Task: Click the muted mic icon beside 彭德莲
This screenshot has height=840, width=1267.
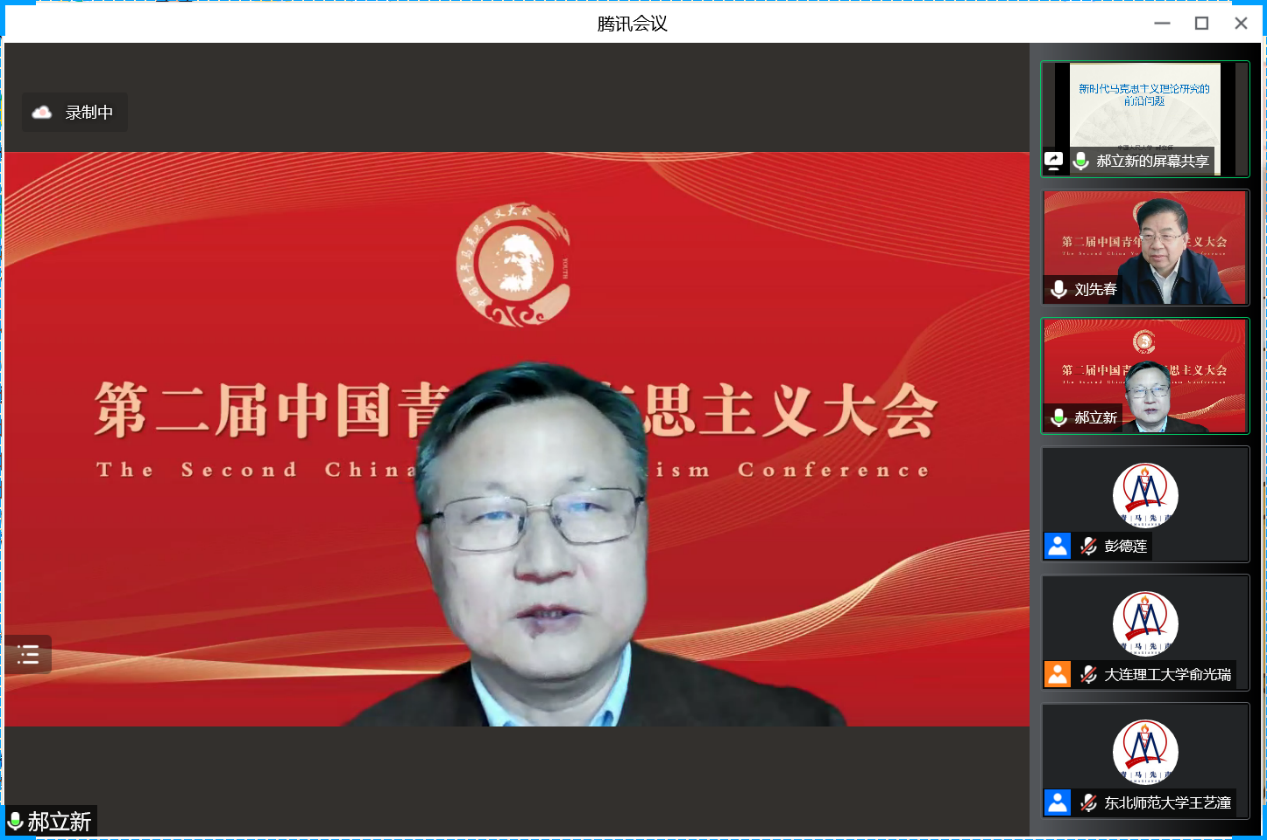Action: pyautogui.click(x=1088, y=546)
